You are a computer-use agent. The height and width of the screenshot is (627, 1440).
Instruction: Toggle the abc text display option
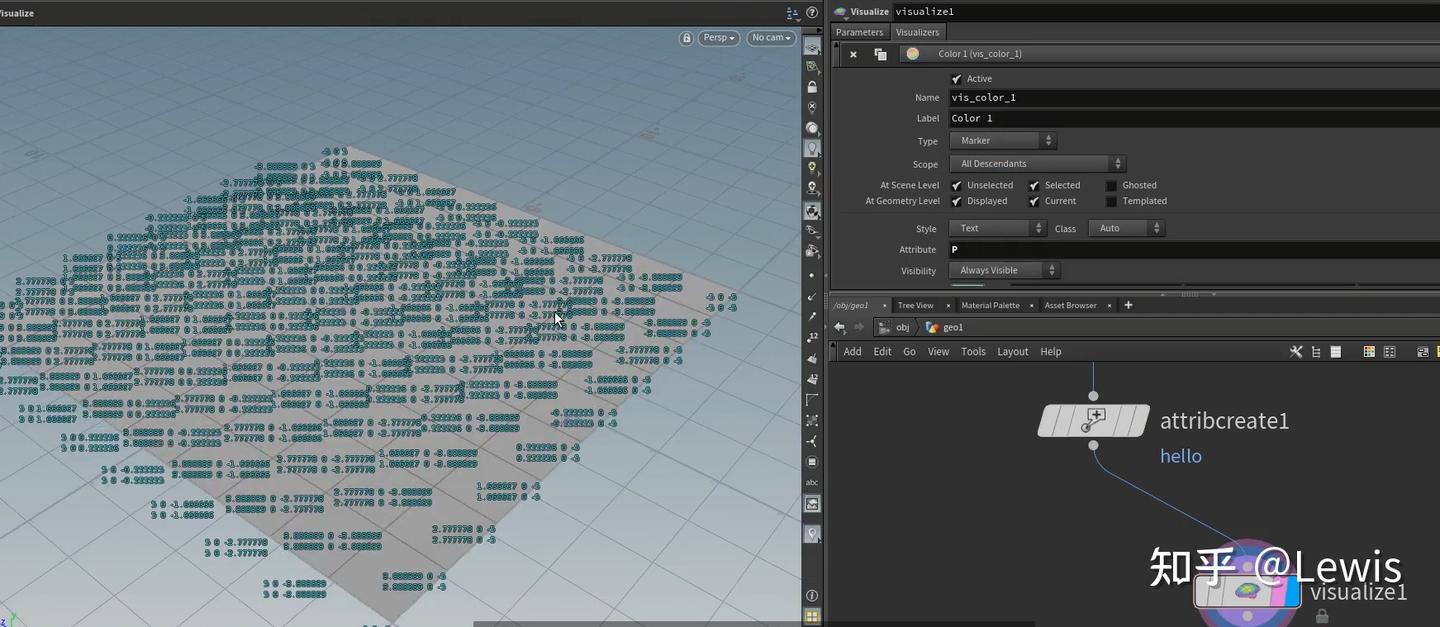[812, 483]
